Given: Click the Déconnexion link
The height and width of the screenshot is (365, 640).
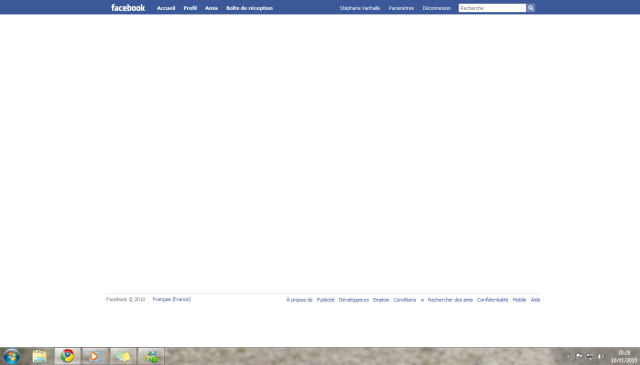Looking at the screenshot, I should 437,8.
